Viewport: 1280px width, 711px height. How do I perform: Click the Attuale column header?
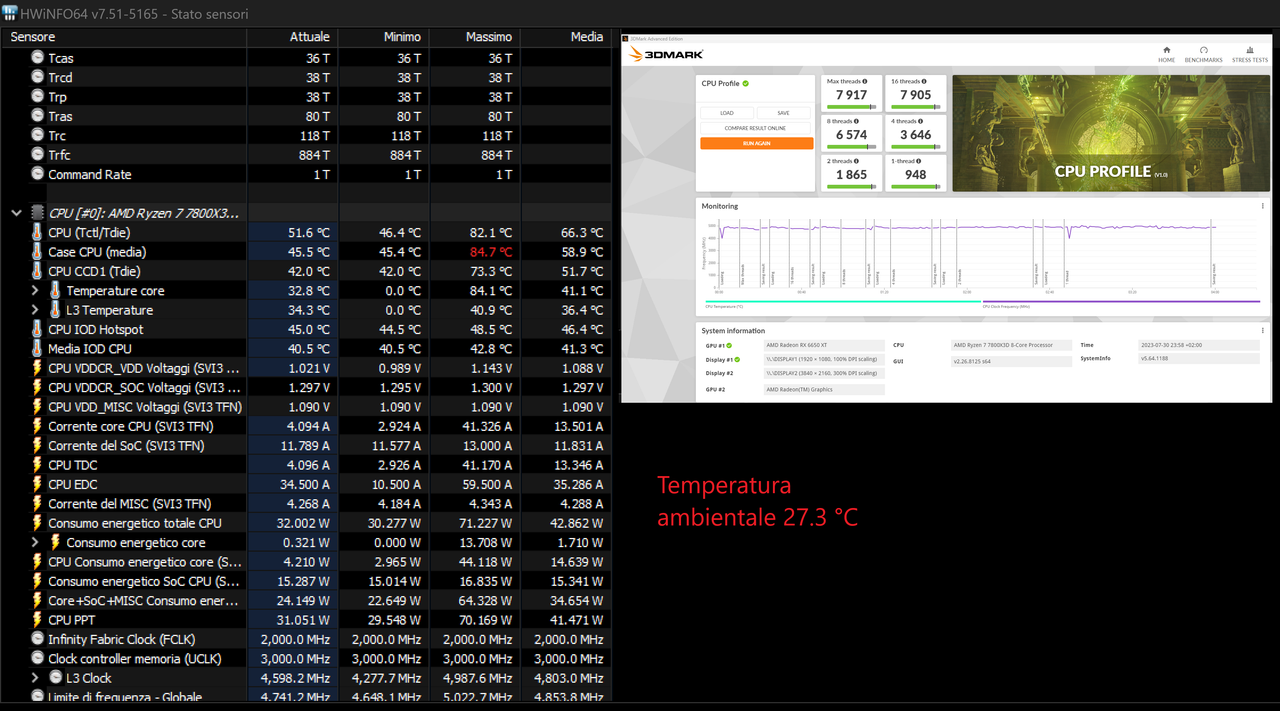pyautogui.click(x=293, y=37)
